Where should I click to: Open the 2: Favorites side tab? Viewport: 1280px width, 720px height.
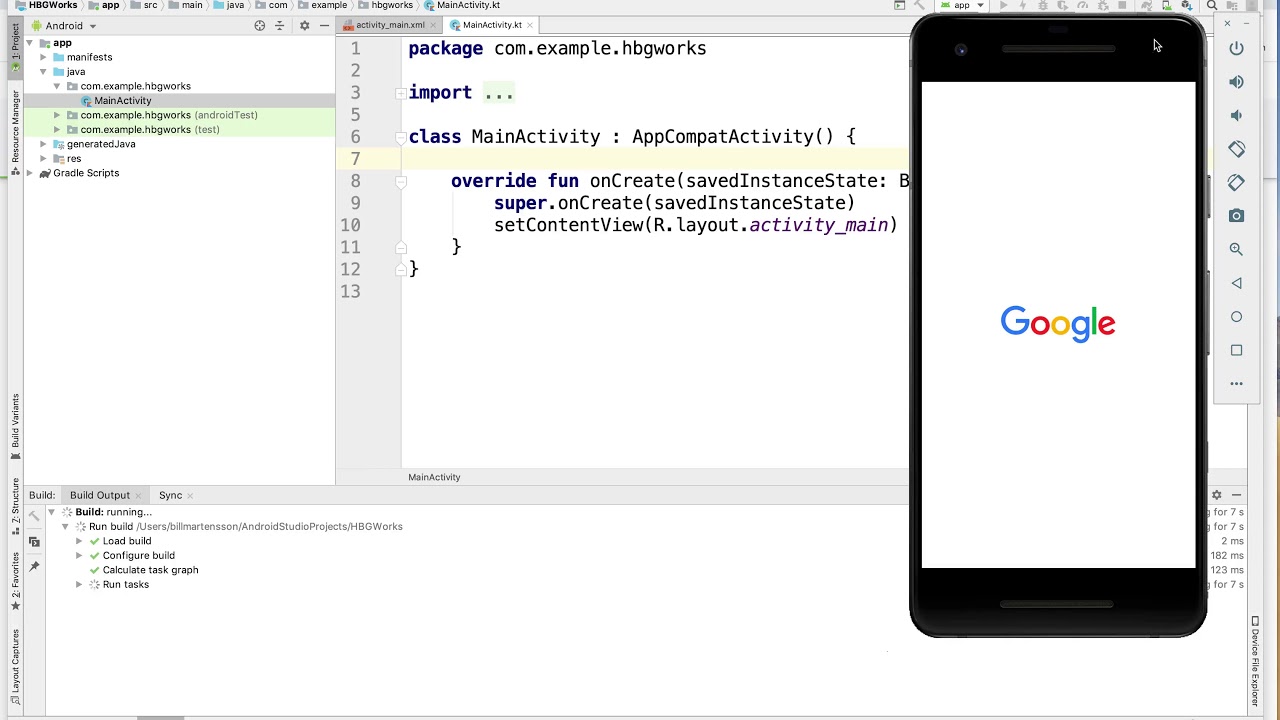[15, 582]
